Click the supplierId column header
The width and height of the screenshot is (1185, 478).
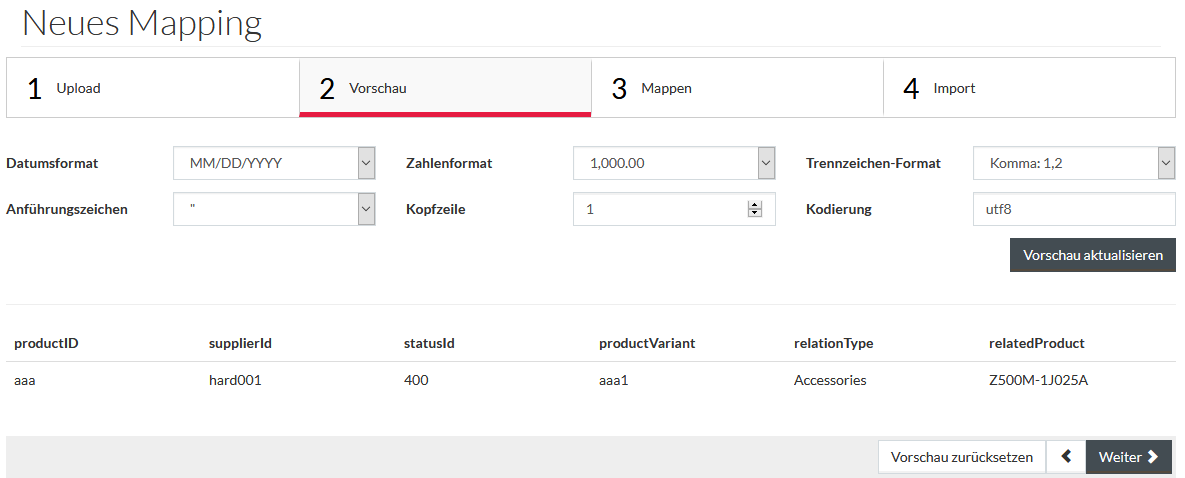pos(240,343)
